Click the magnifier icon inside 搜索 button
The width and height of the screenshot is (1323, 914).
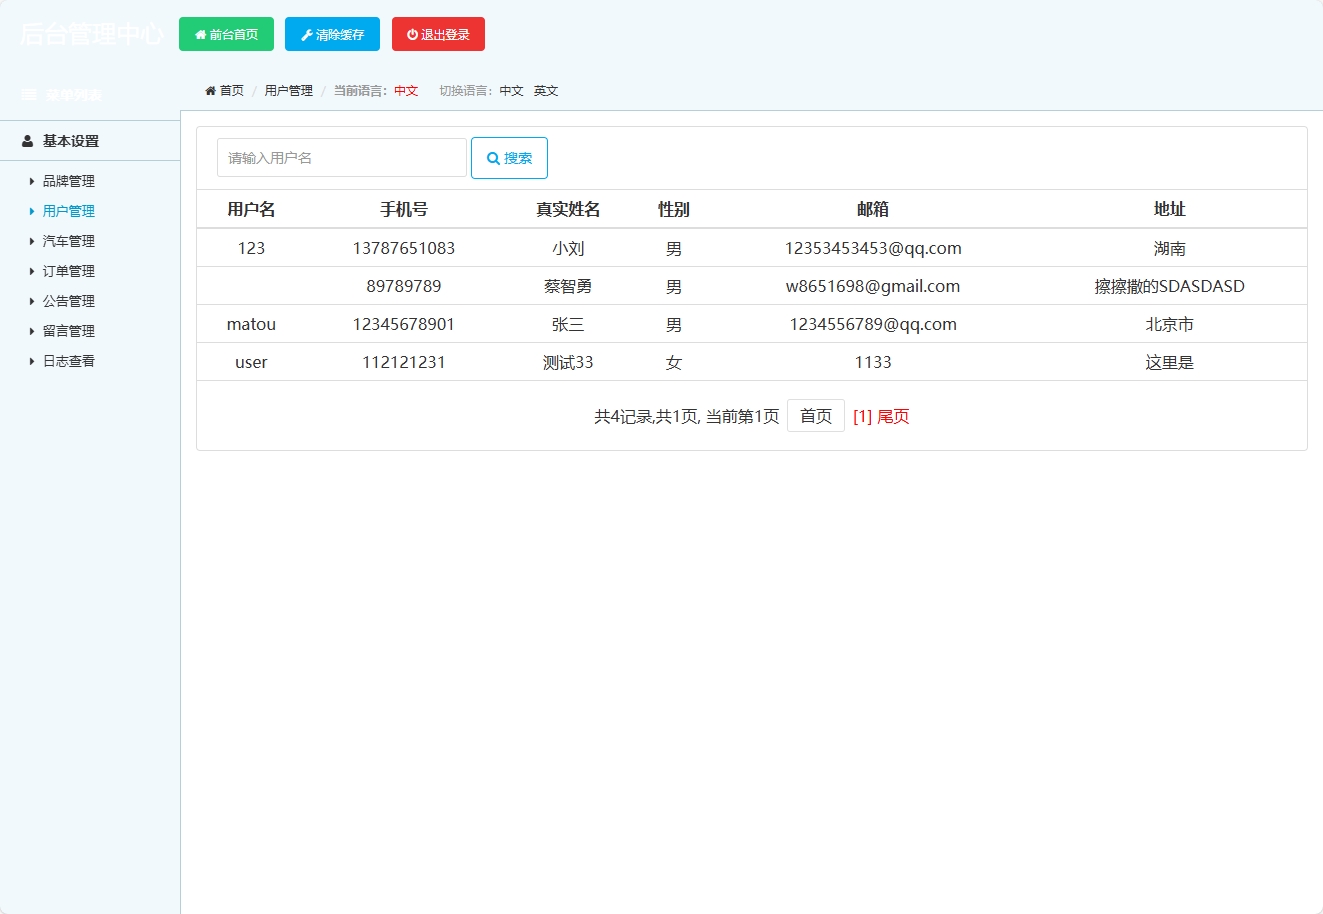tap(492, 157)
